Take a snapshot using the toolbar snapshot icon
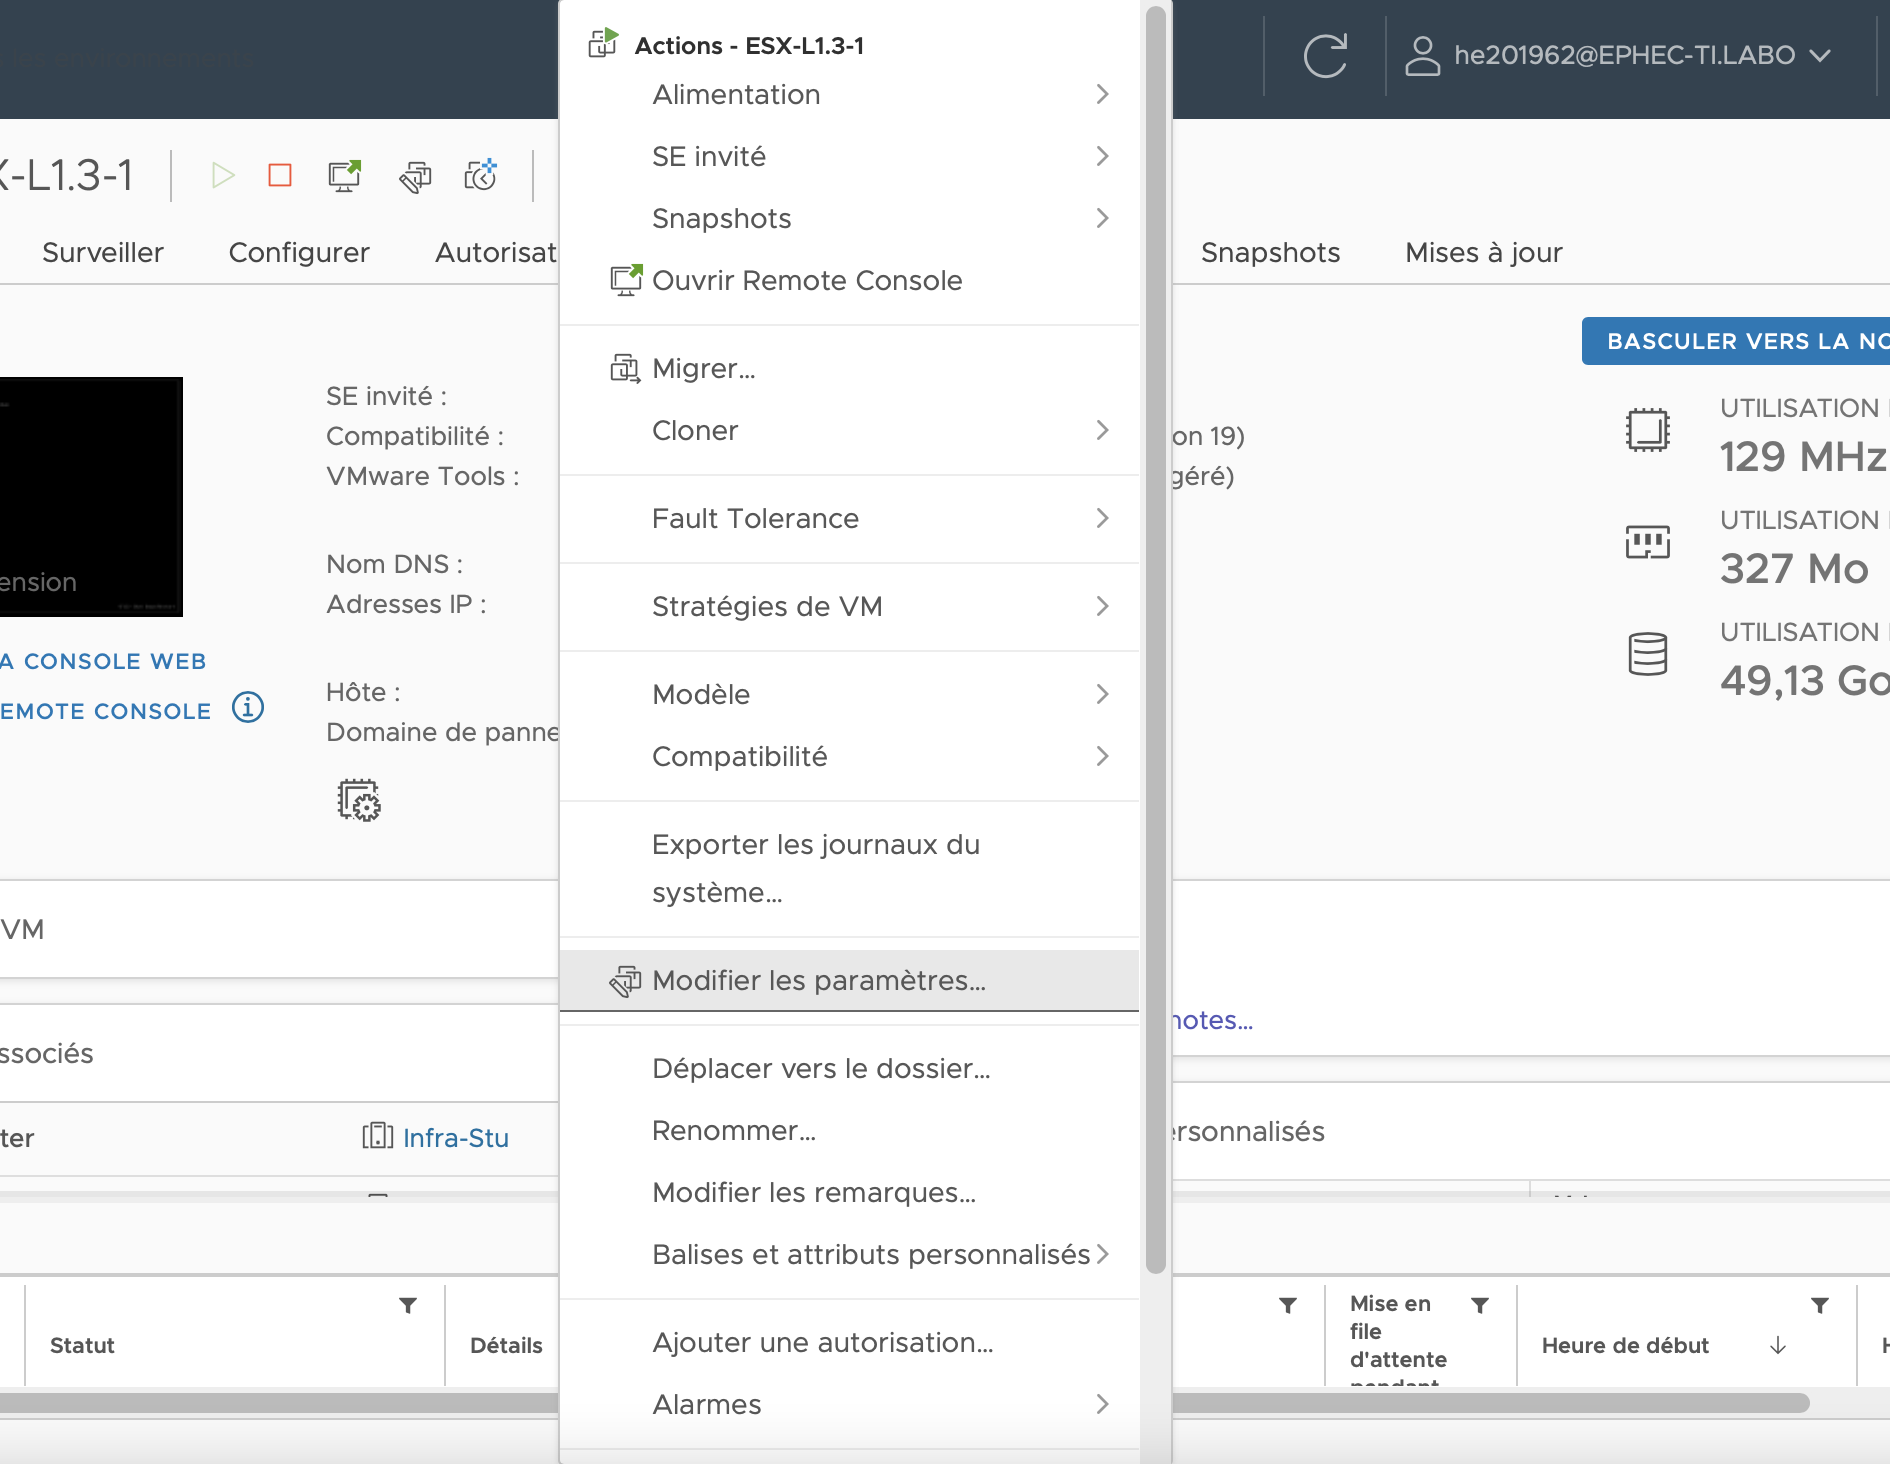Viewport: 1890px width, 1464px height. coord(481,175)
